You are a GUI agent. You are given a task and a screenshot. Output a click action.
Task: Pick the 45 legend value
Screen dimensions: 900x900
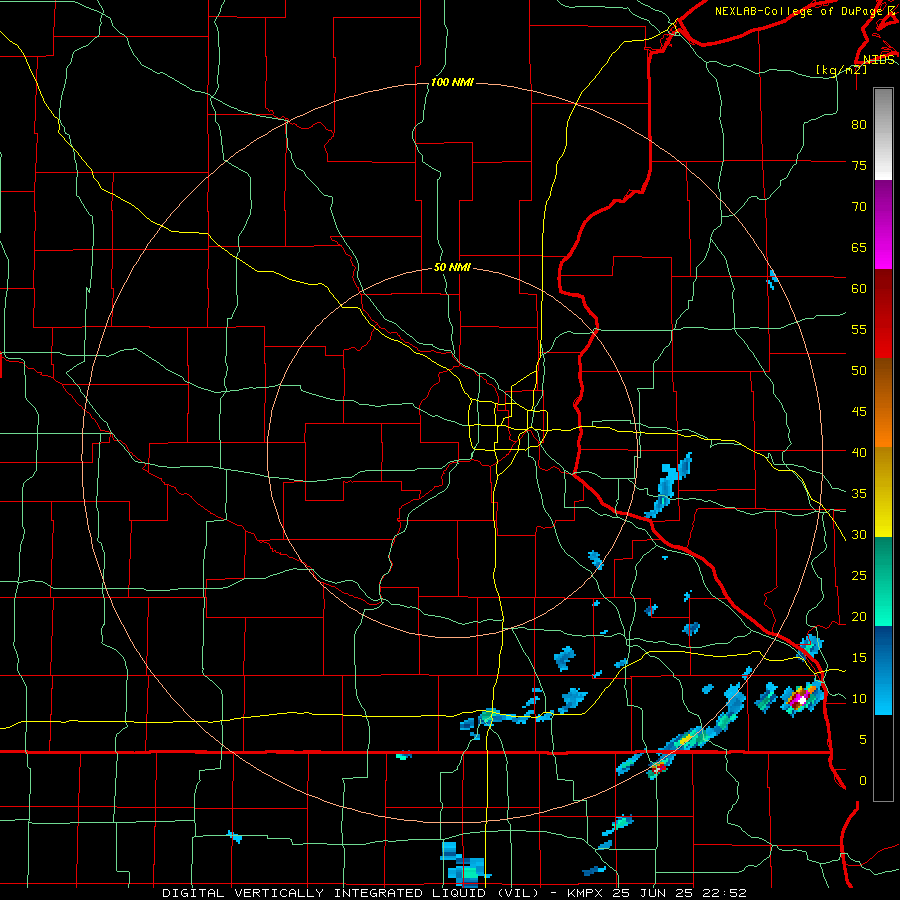click(x=859, y=412)
